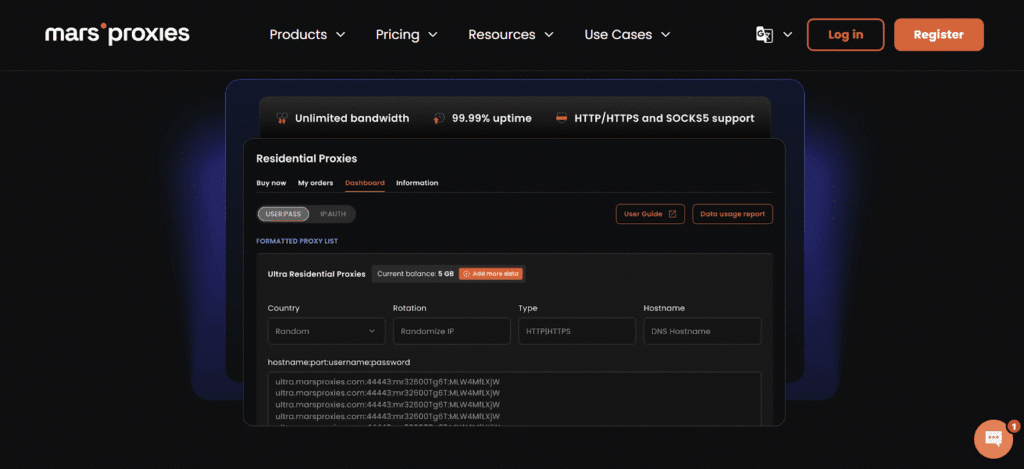Open the Data usage report
Screen dimensions: 1024x469
(x=732, y=214)
